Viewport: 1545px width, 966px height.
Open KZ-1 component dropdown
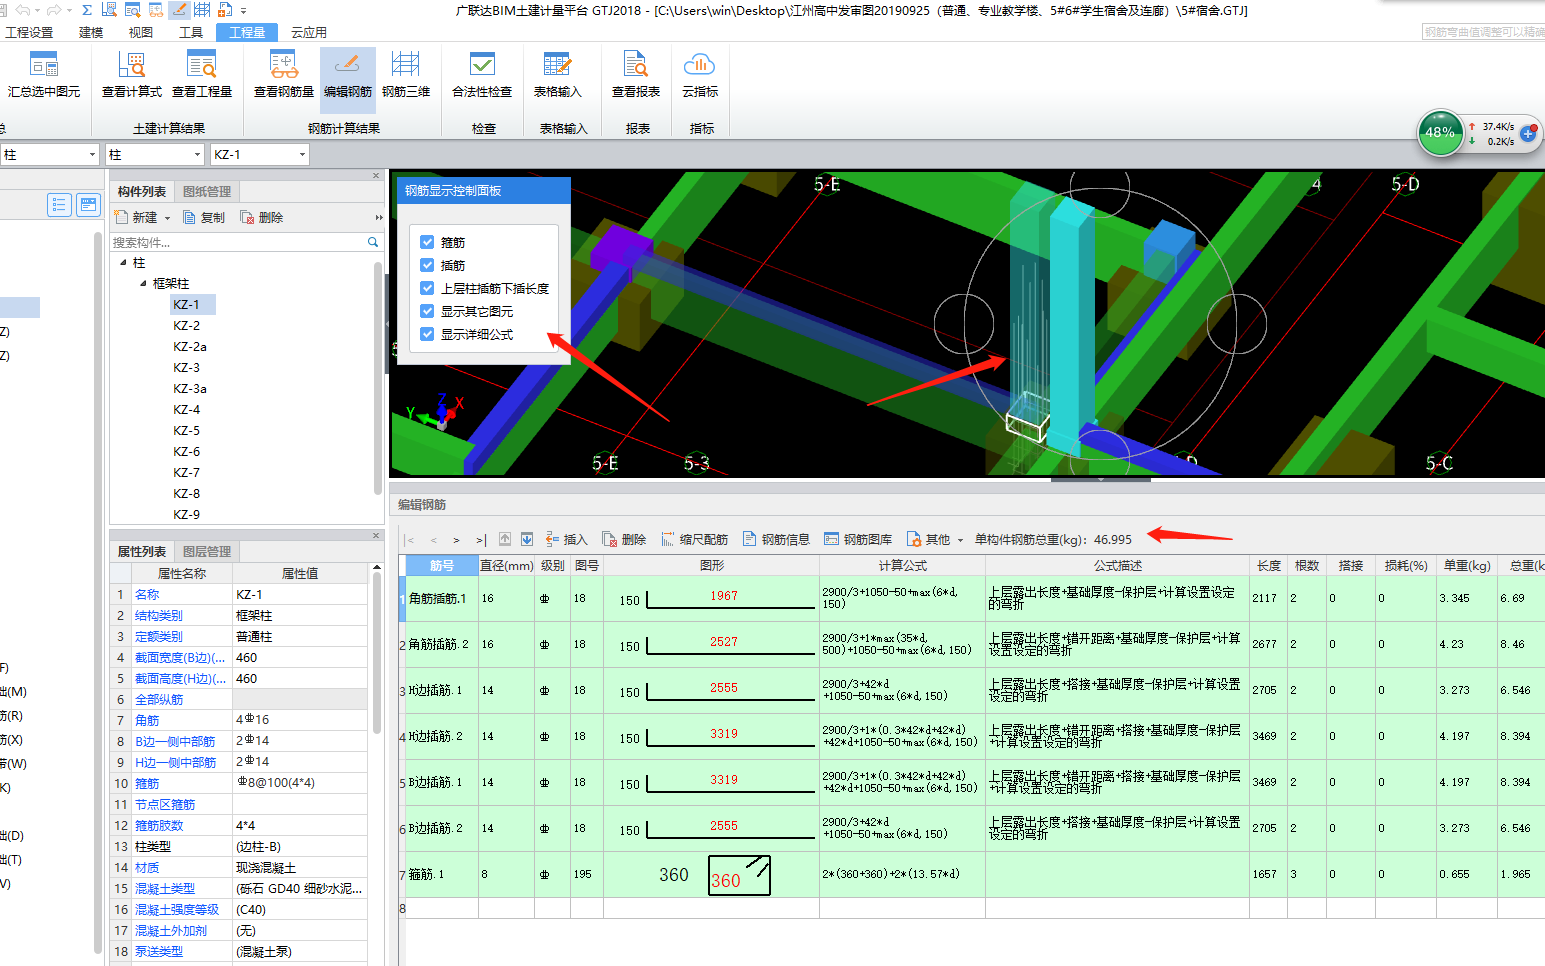[302, 154]
